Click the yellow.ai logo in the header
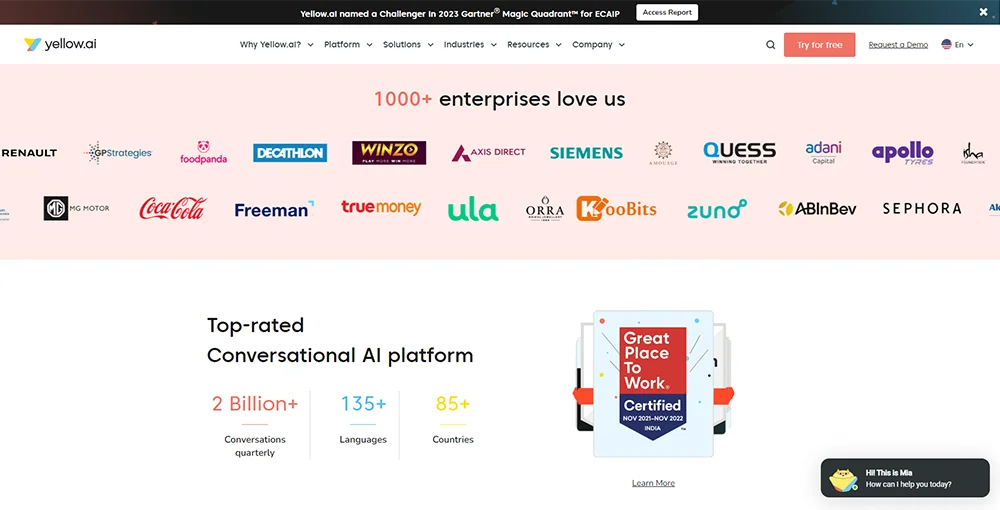1000x510 pixels. pyautogui.click(x=61, y=44)
